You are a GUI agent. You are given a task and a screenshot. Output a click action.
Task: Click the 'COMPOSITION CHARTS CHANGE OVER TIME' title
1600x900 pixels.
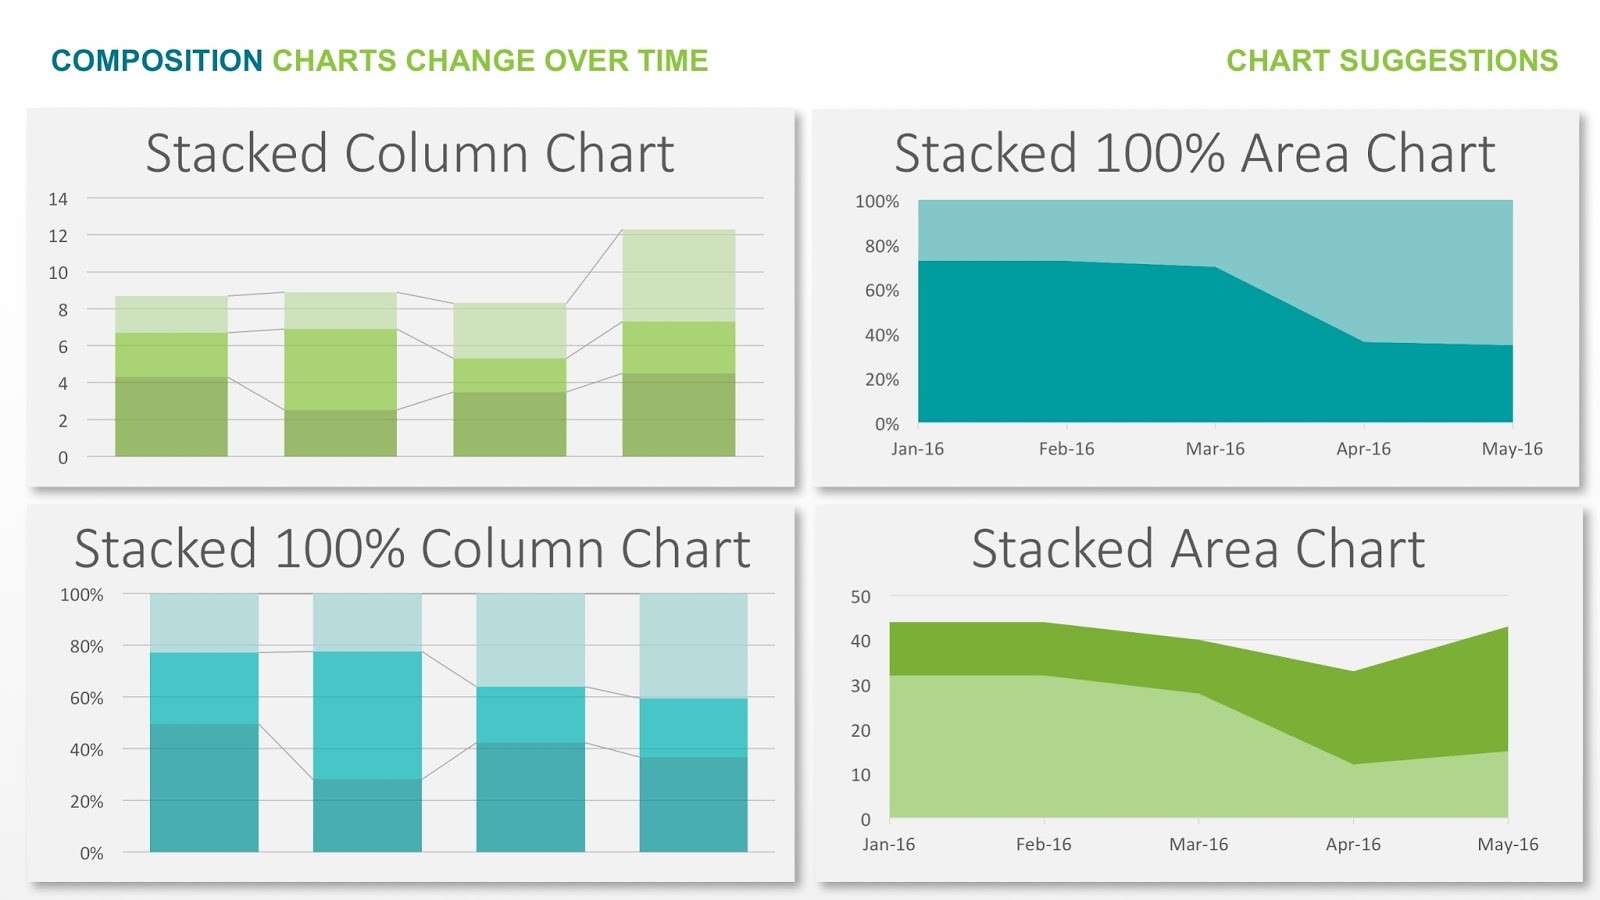[380, 61]
